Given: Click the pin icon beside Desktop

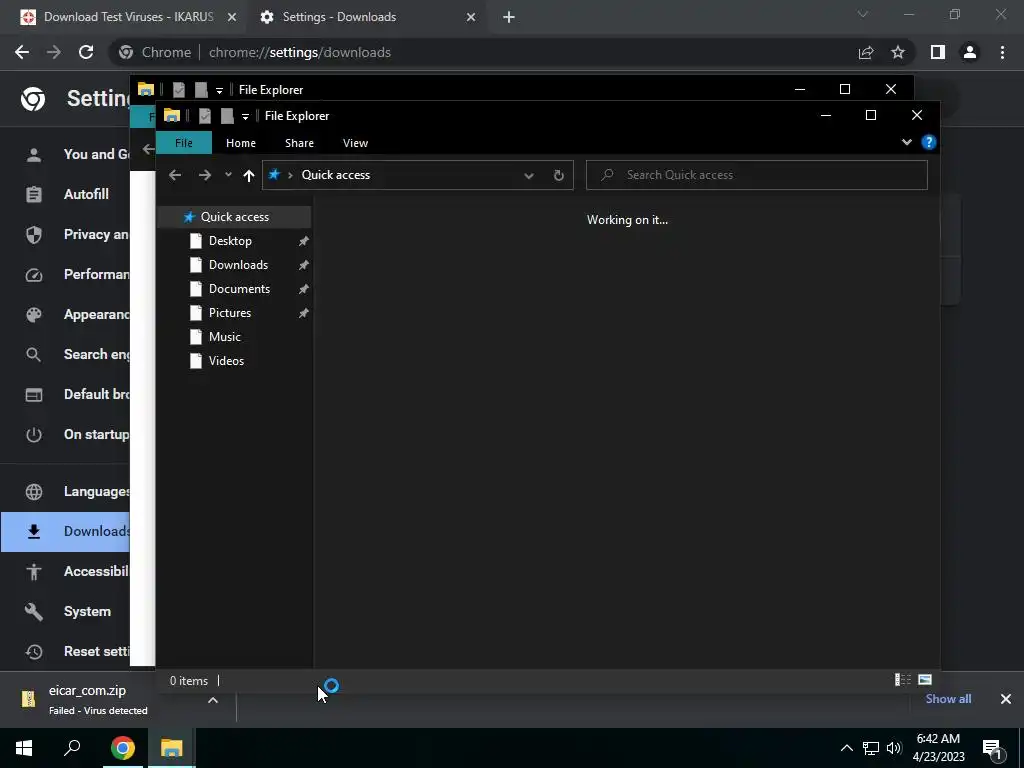Looking at the screenshot, I should tap(303, 241).
